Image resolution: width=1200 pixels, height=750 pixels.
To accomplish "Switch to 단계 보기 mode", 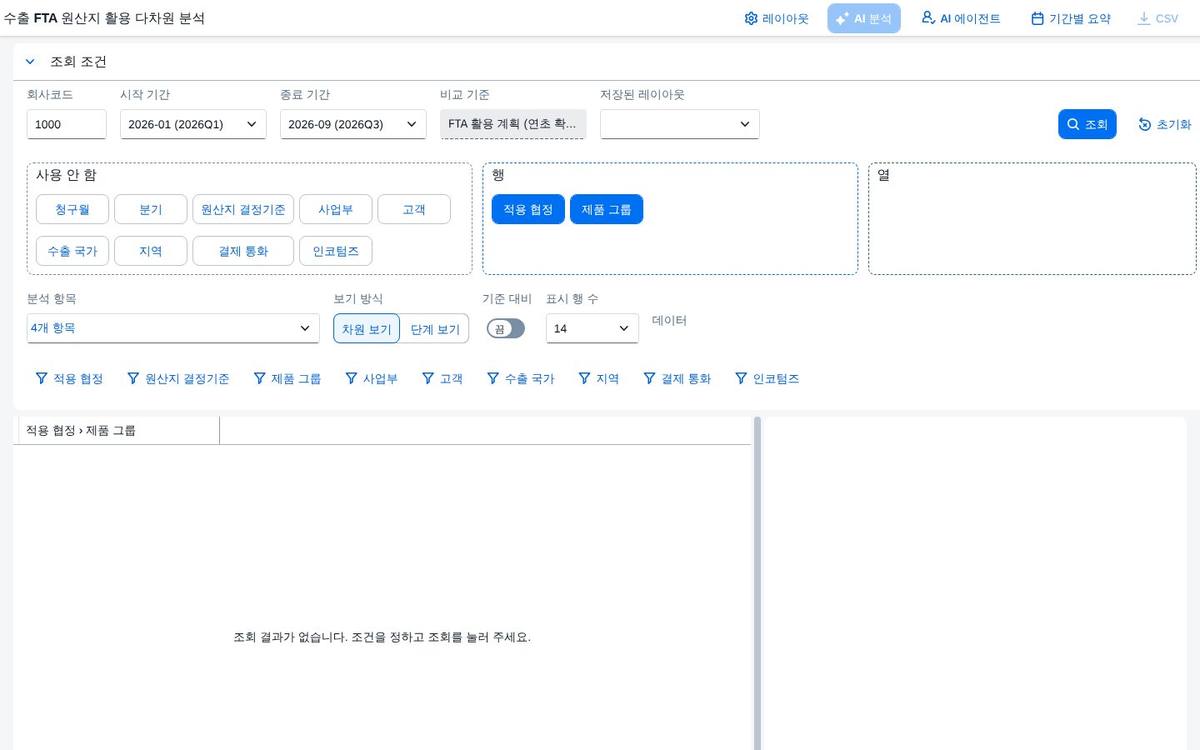I will click(434, 328).
